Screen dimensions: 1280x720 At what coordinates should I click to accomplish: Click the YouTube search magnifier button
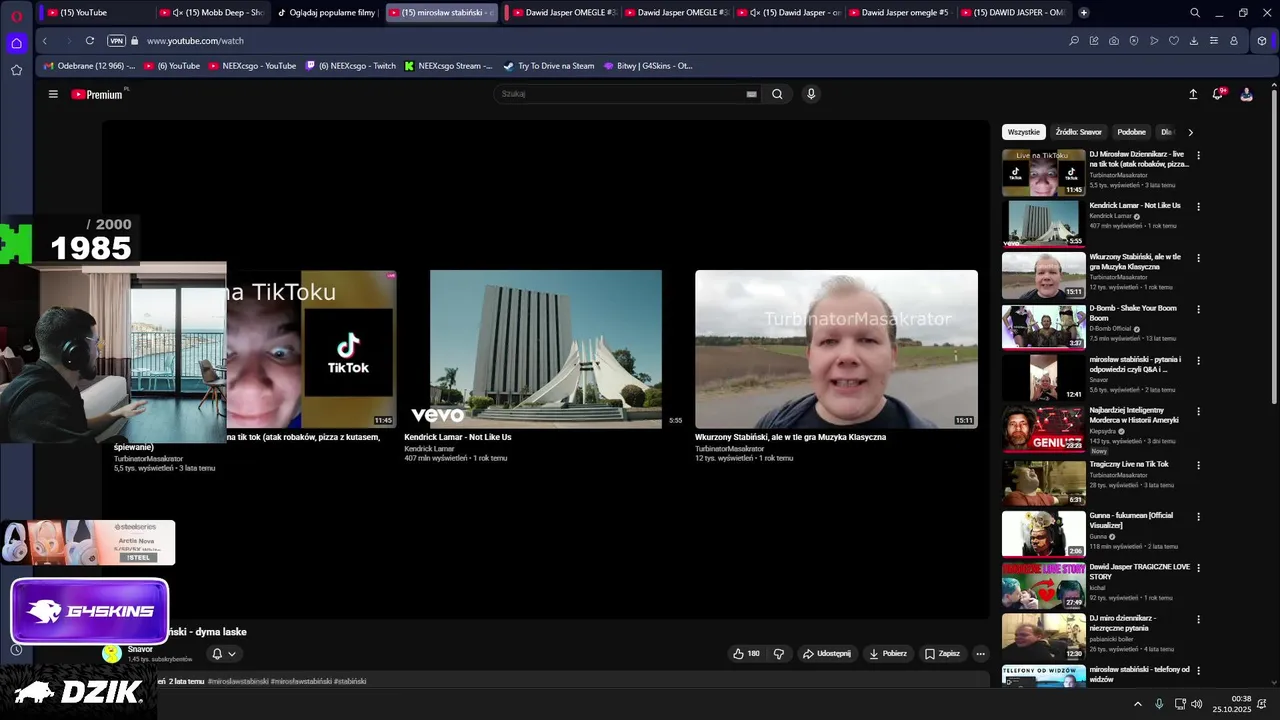(777, 94)
